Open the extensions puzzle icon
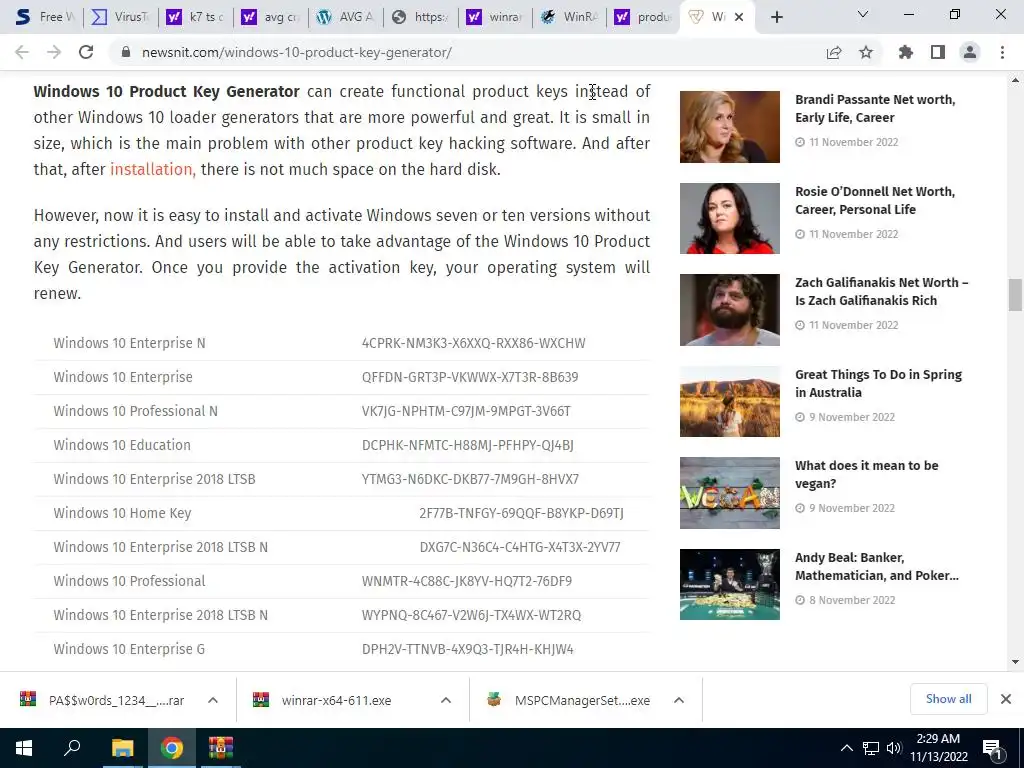Image resolution: width=1024 pixels, height=768 pixels. tap(905, 52)
